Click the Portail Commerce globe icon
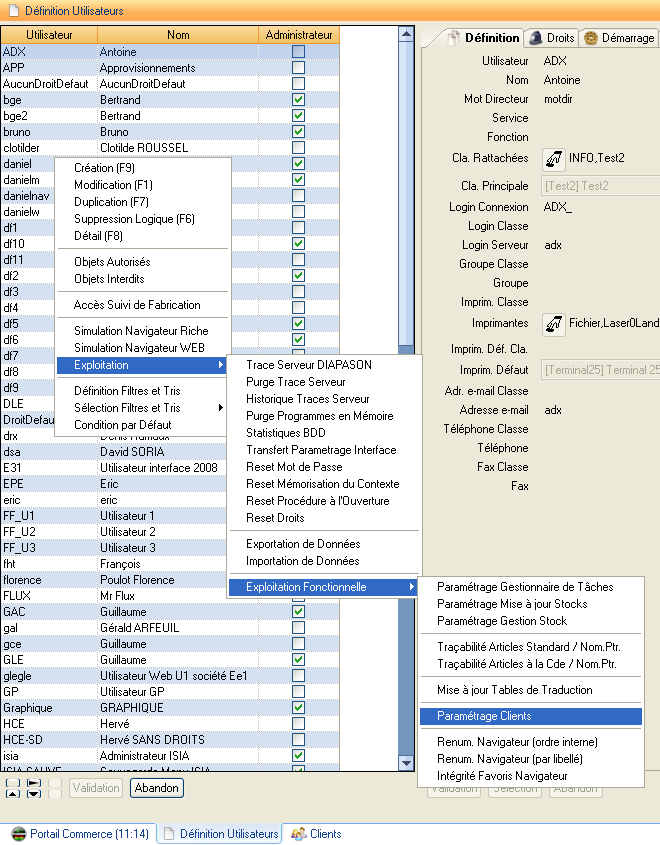Viewport: 660px width, 845px height. tap(18, 834)
